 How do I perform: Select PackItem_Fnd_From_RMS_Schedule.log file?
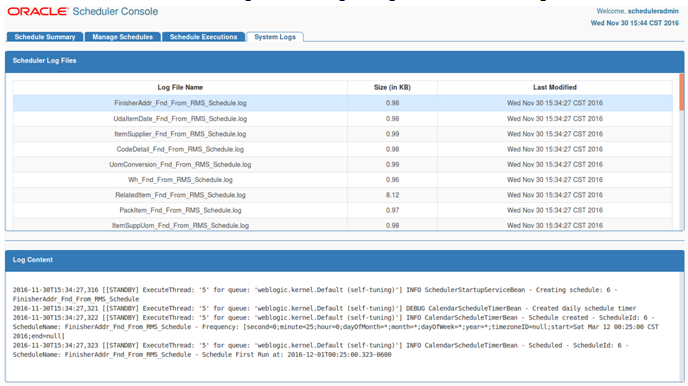pyautogui.click(x=180, y=210)
